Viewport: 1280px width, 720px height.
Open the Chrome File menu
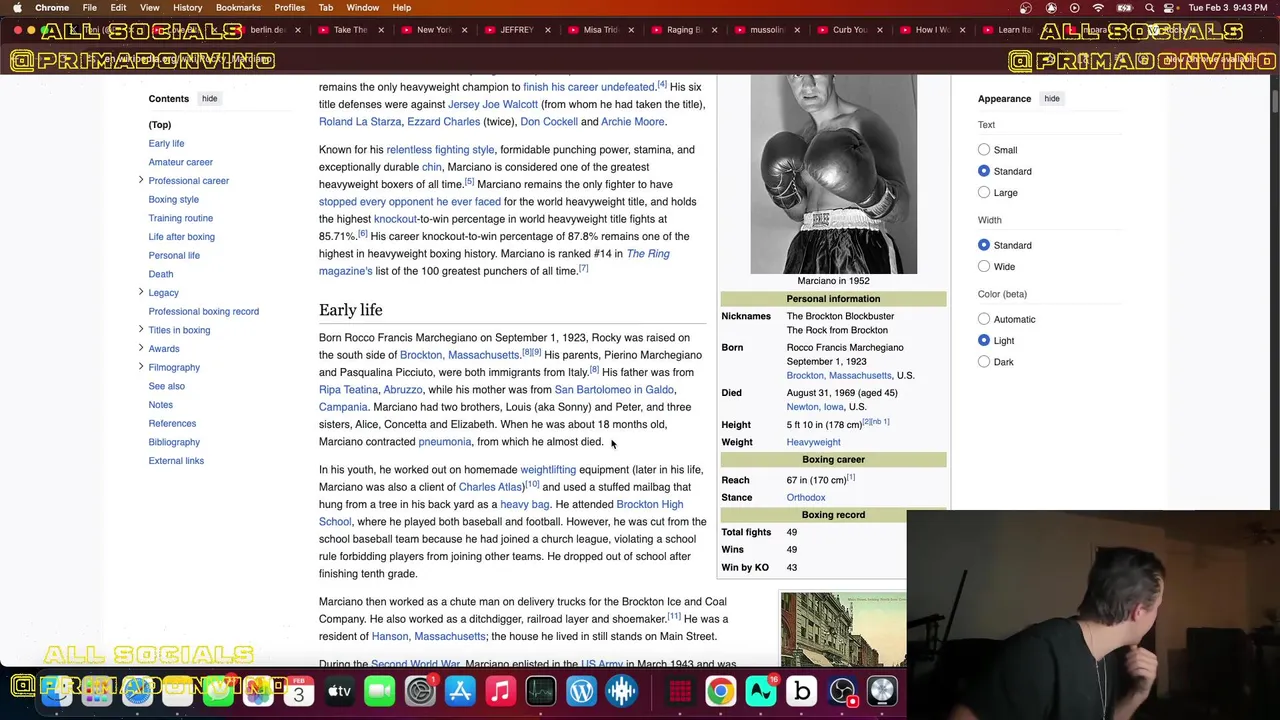(89, 8)
